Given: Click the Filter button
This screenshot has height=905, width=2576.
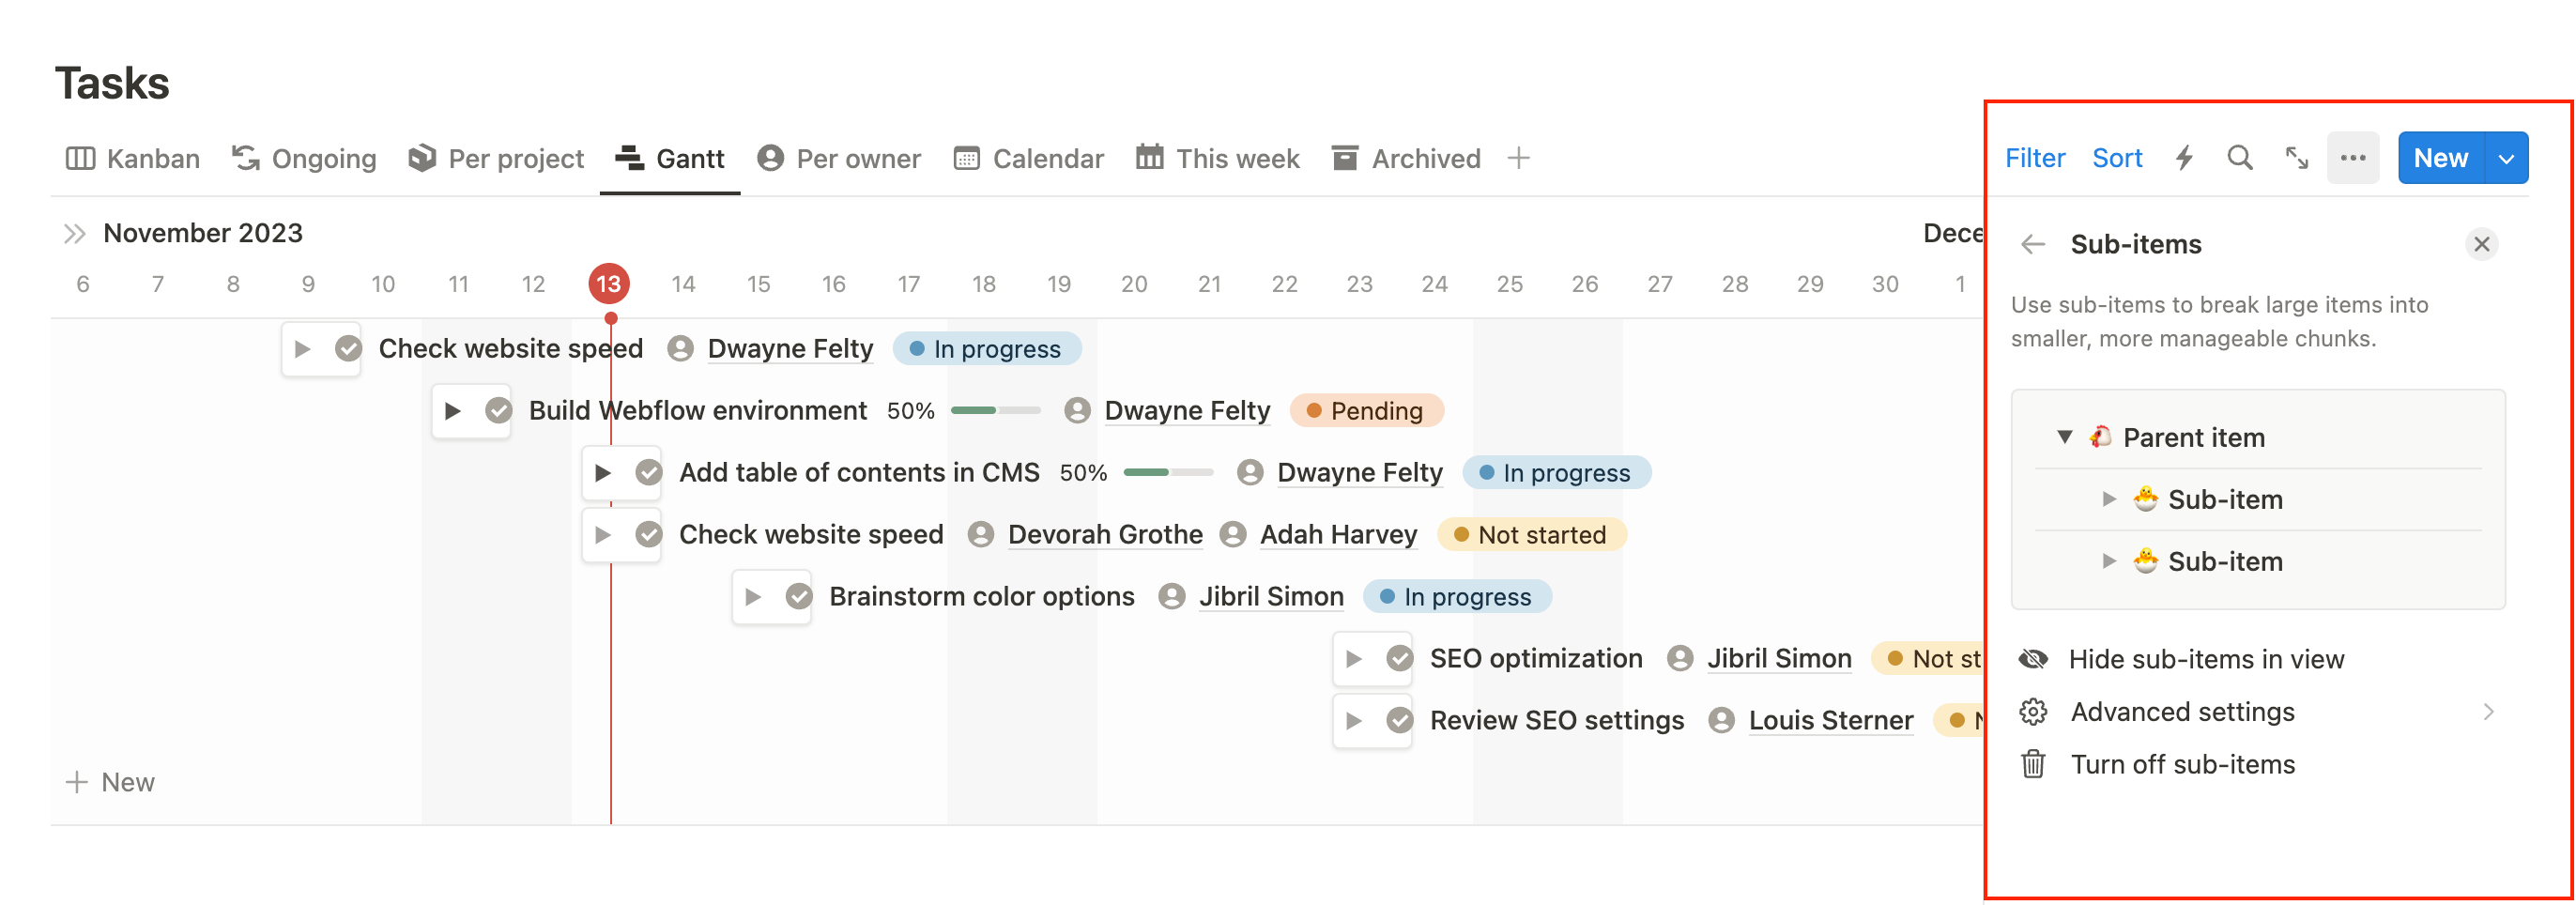Looking at the screenshot, I should (2034, 158).
